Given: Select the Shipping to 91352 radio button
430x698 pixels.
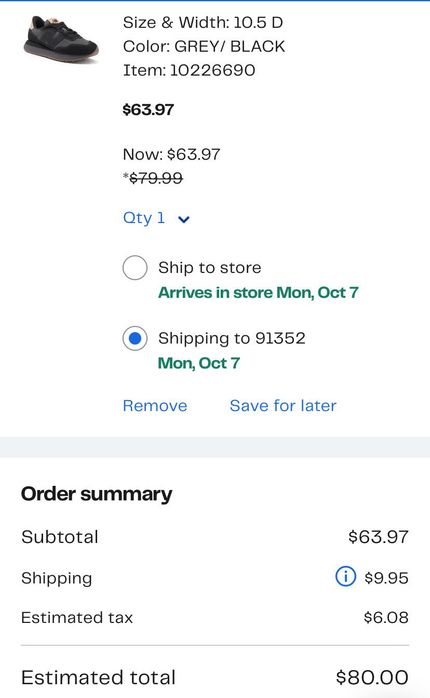Looking at the screenshot, I should coord(135,338).
